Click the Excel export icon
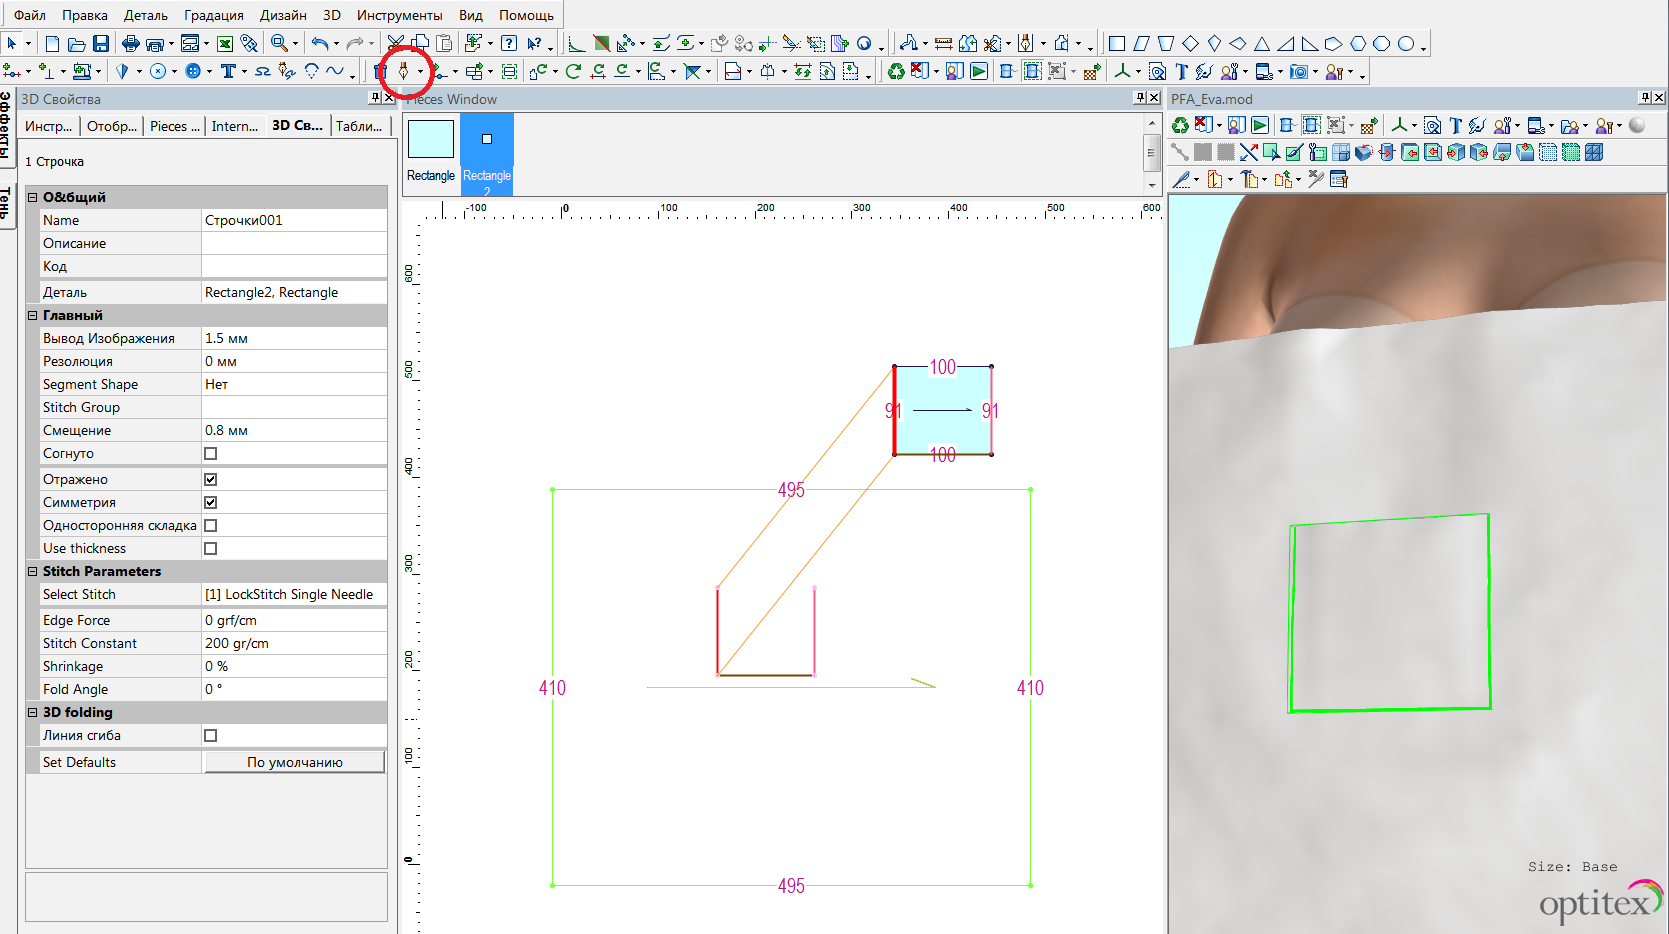 [x=225, y=43]
